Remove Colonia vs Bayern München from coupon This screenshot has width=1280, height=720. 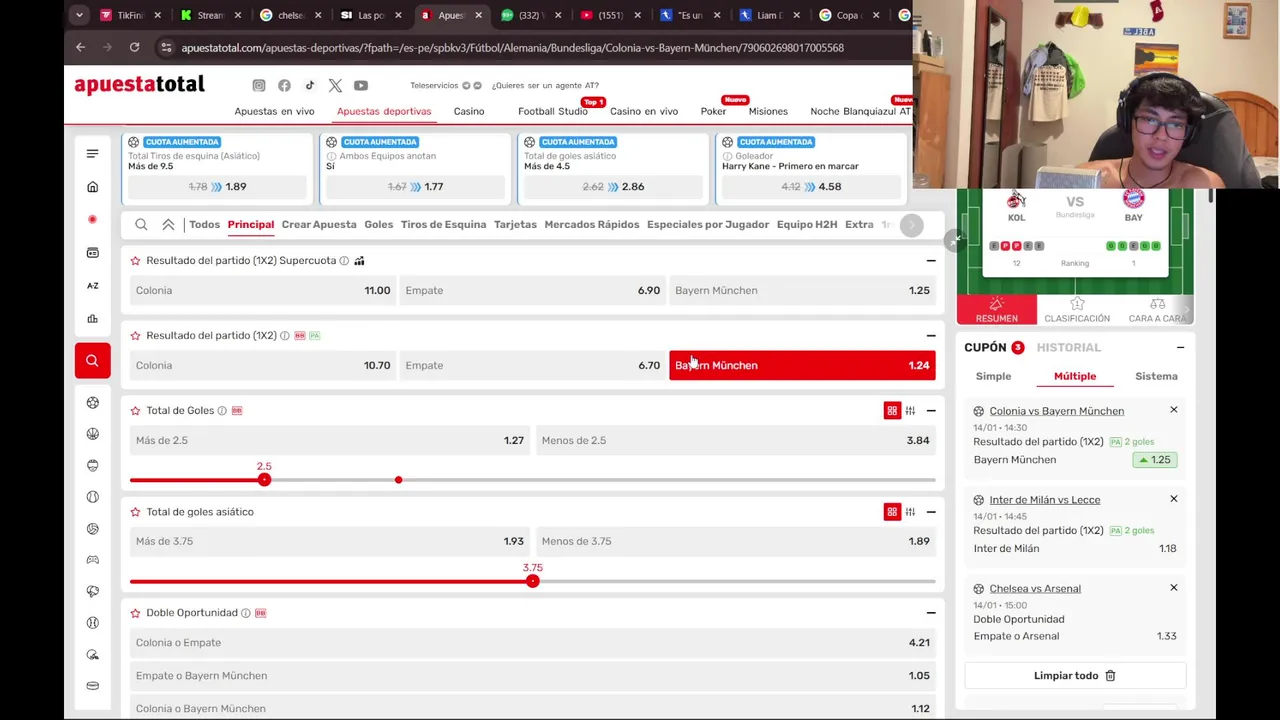[1174, 410]
